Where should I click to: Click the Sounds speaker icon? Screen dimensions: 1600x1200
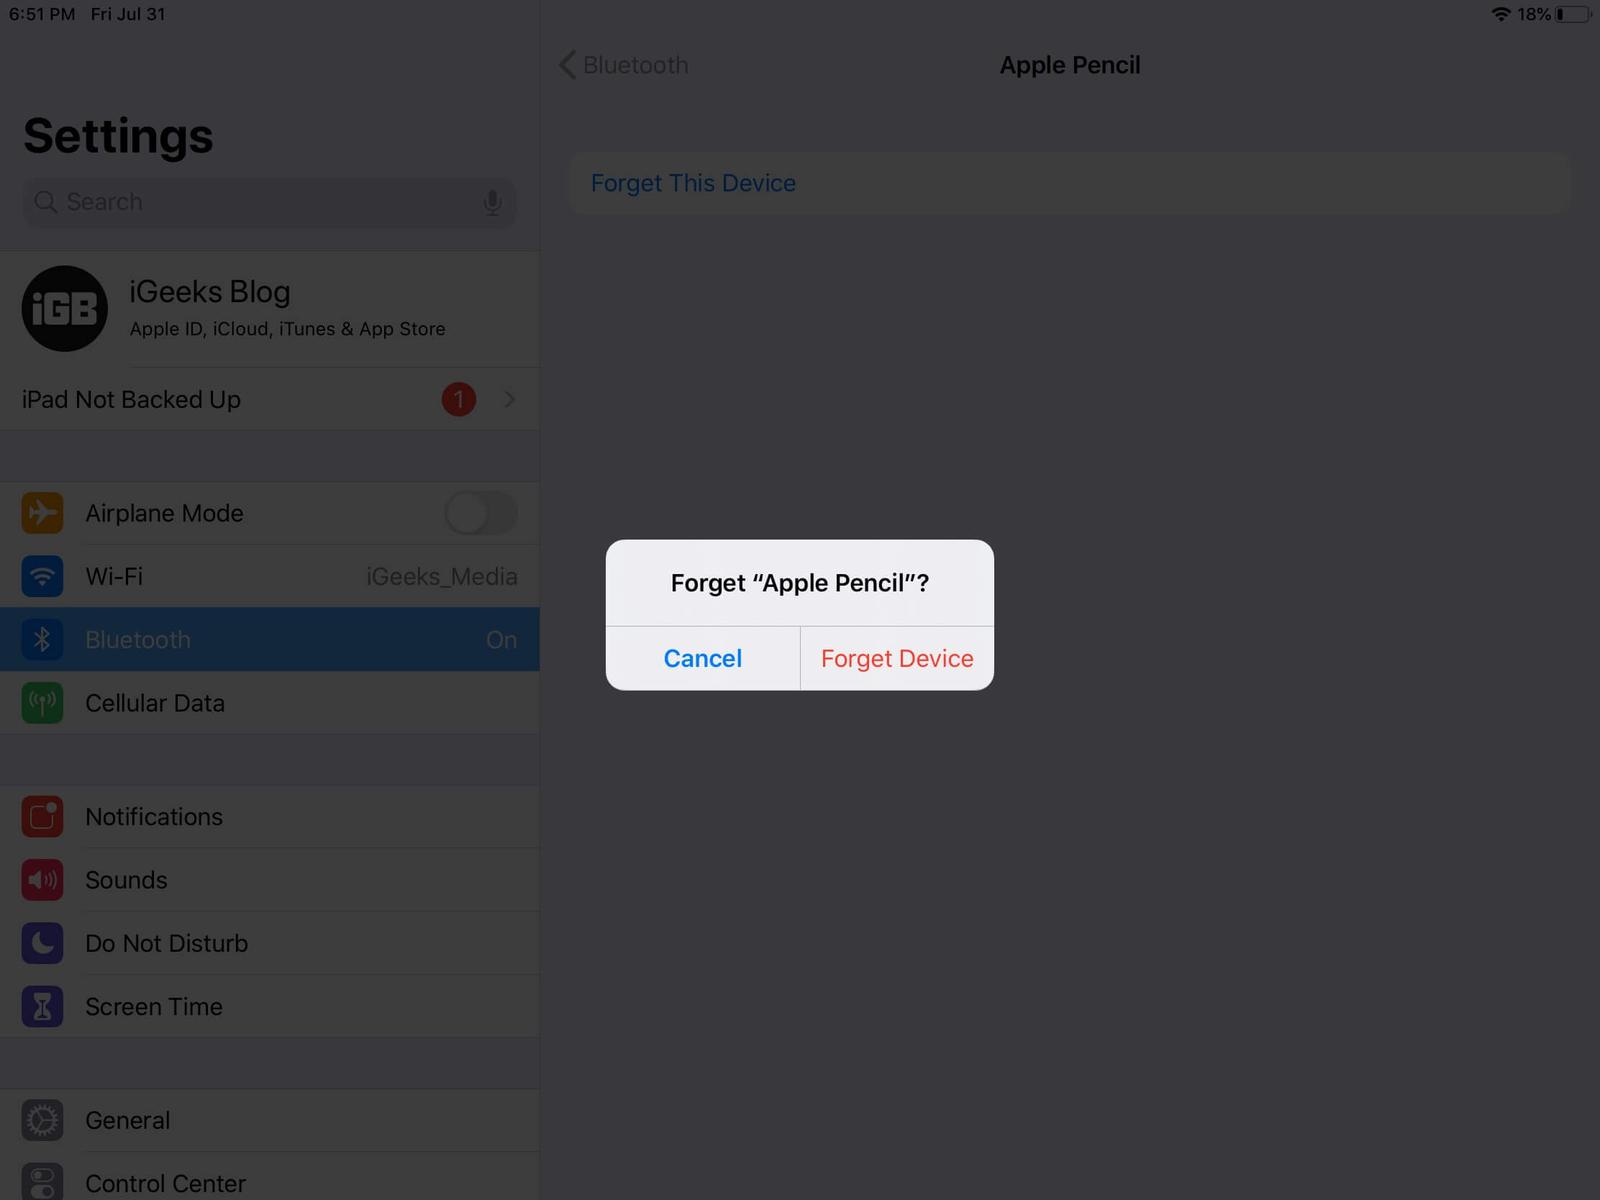pos(42,880)
